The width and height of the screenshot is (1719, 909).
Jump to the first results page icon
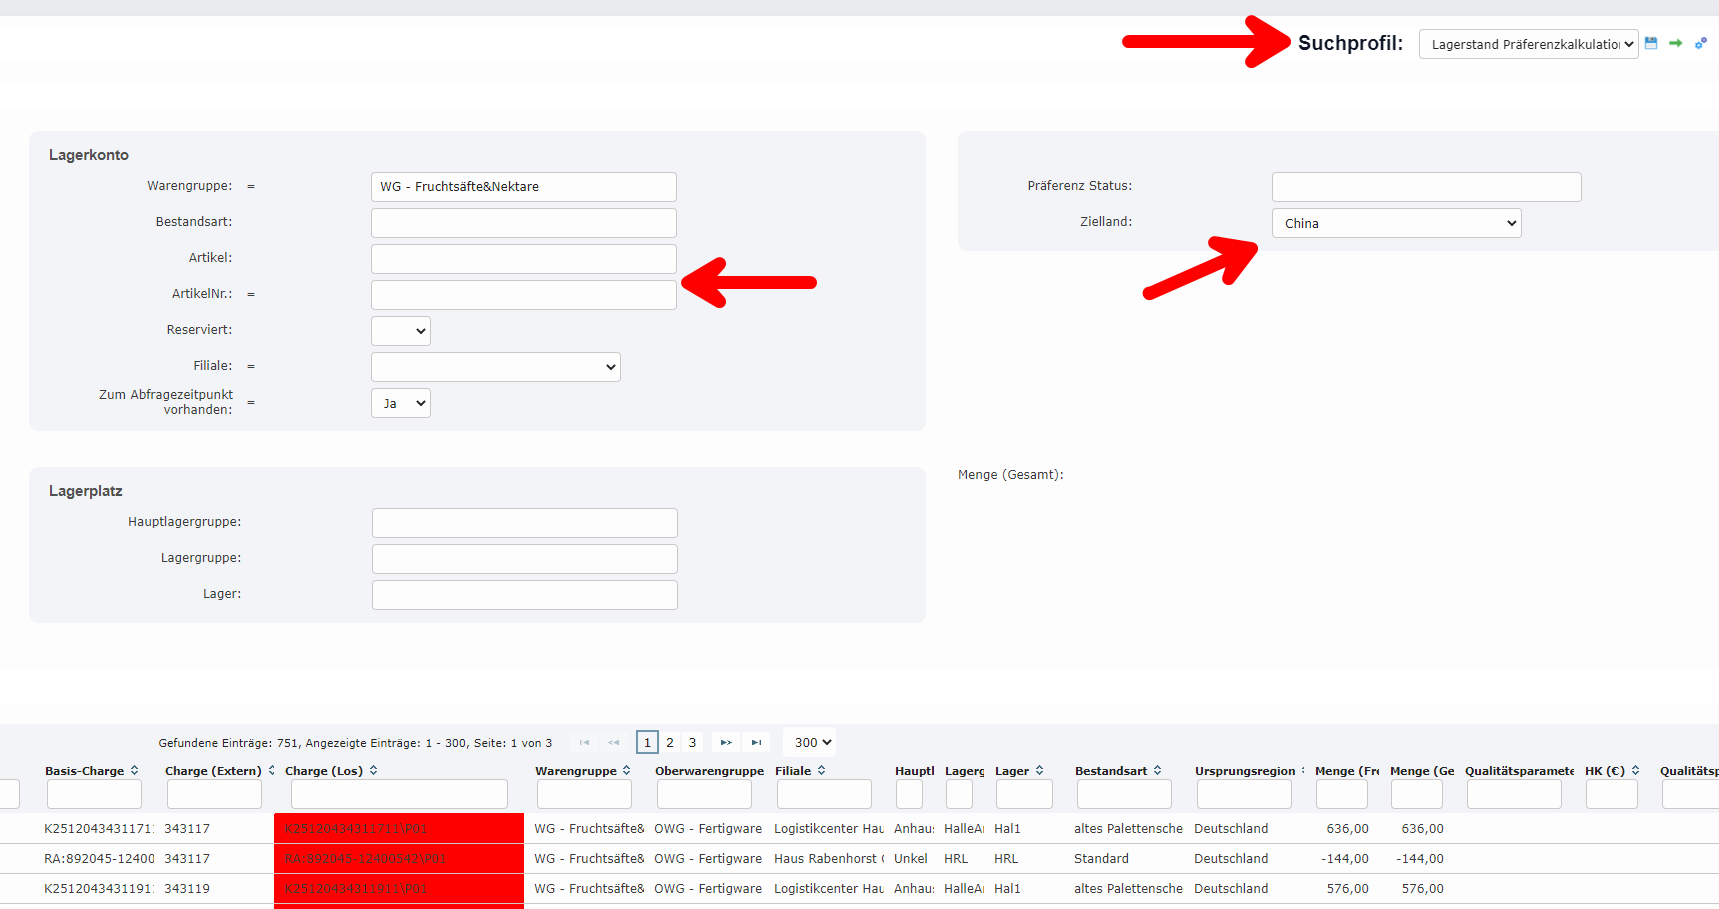click(x=584, y=742)
